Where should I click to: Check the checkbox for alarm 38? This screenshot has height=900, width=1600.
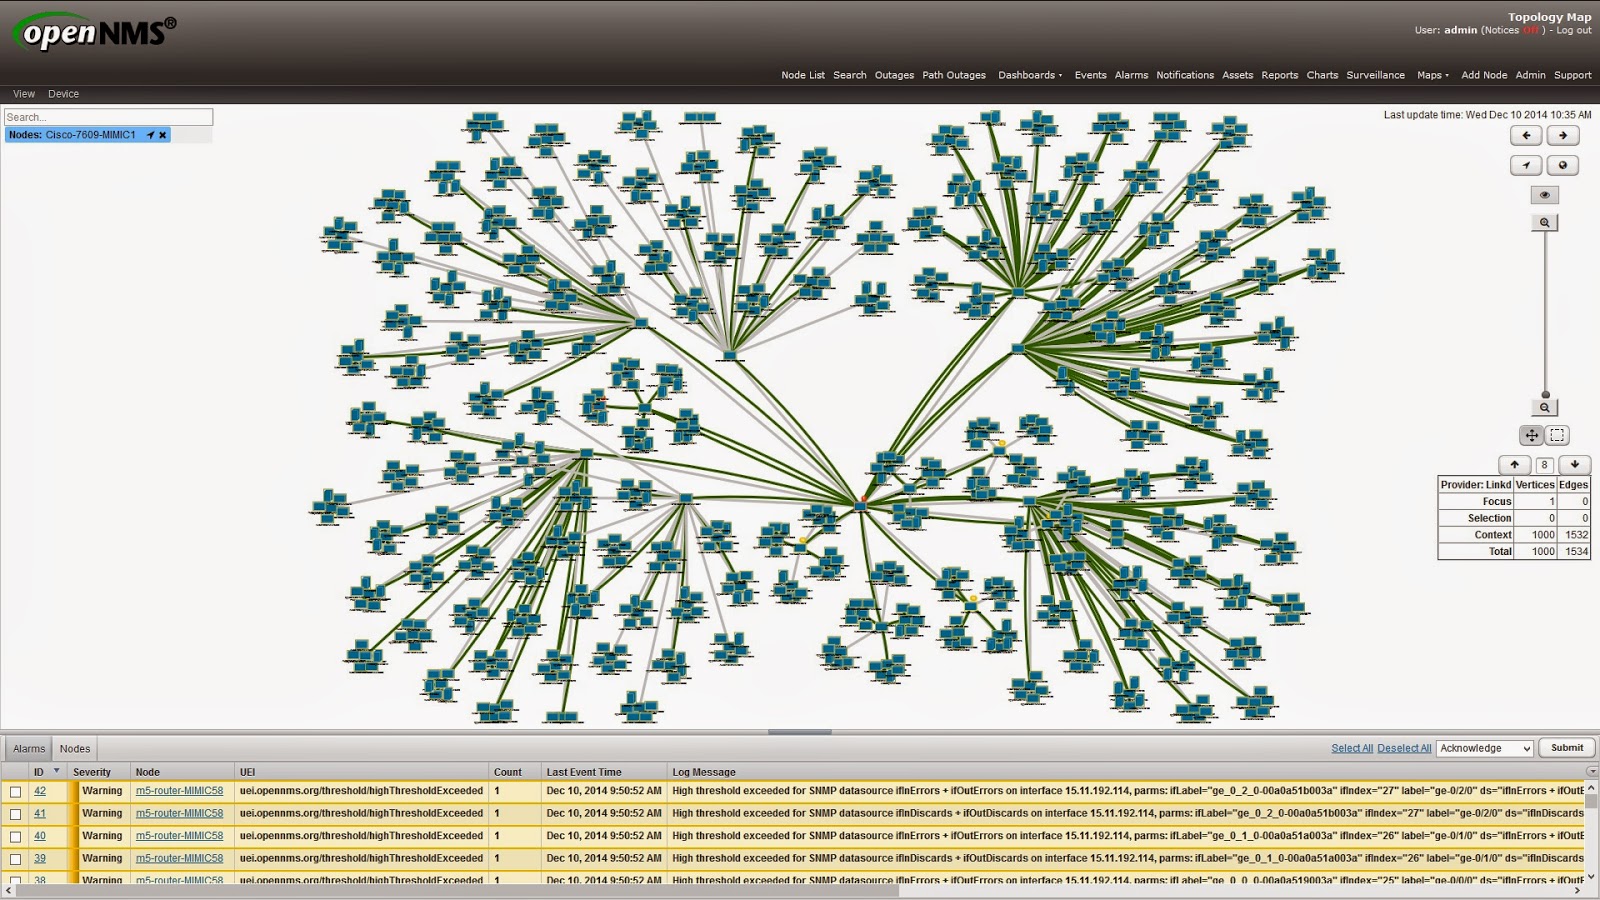point(15,879)
